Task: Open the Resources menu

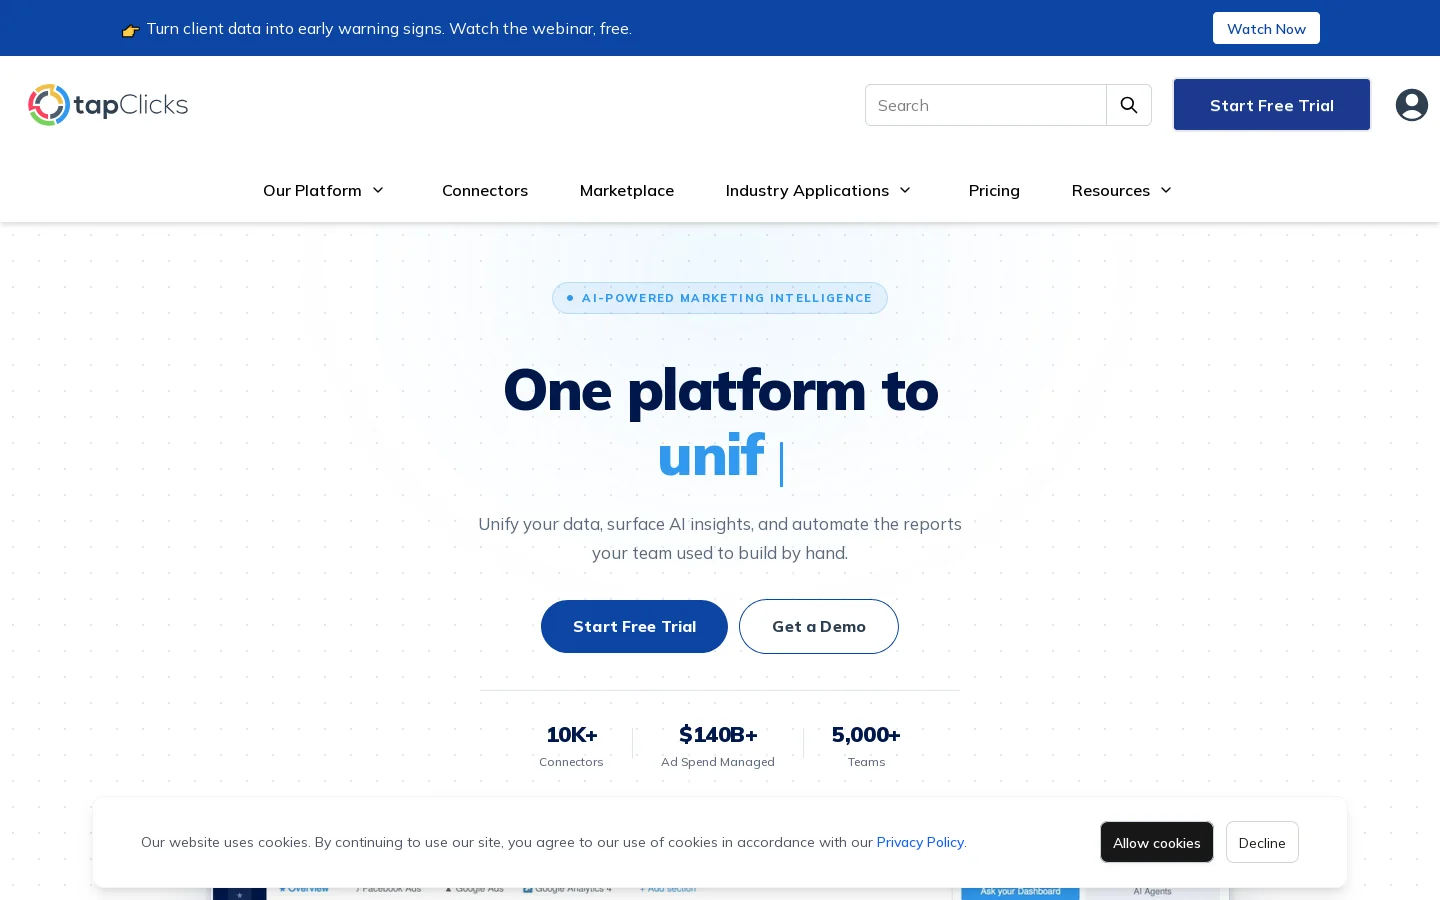Action: 1111,190
